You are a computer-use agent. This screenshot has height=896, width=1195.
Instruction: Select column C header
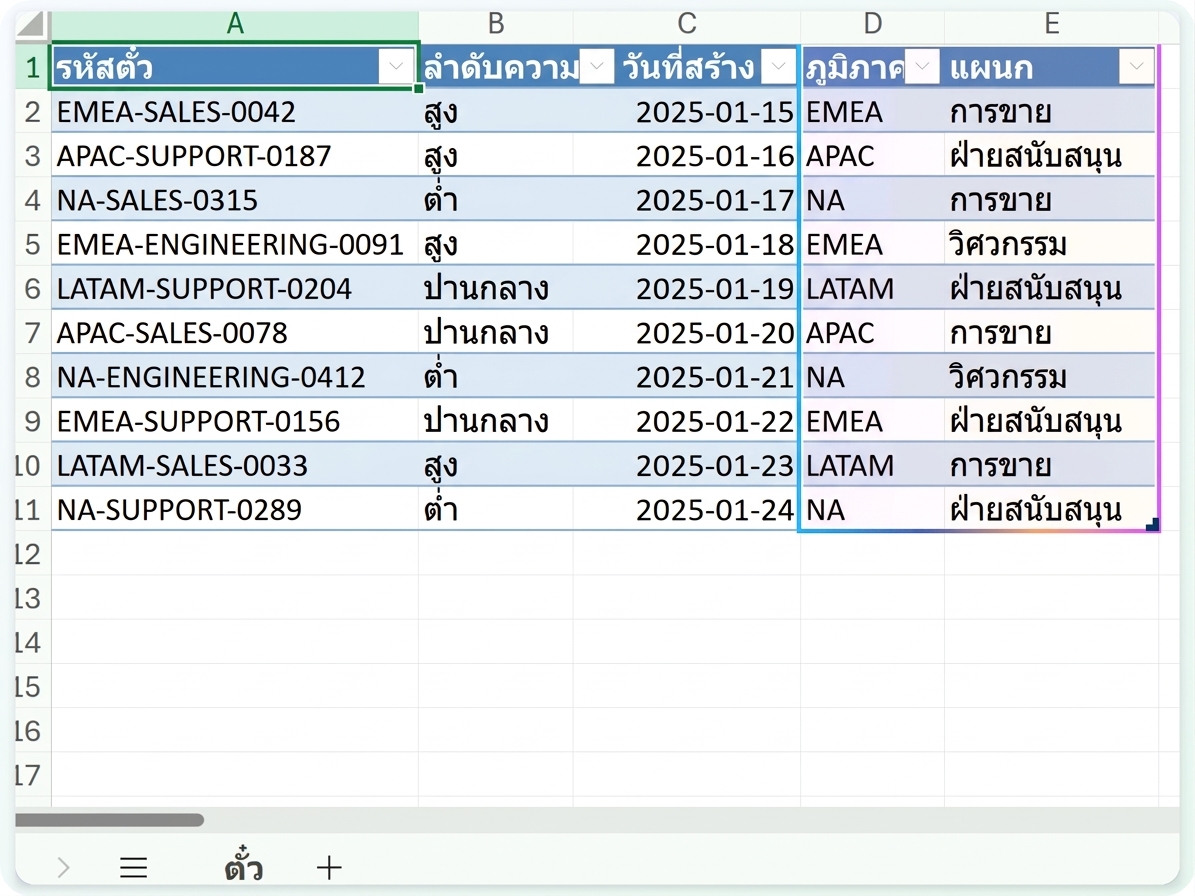[x=687, y=24]
